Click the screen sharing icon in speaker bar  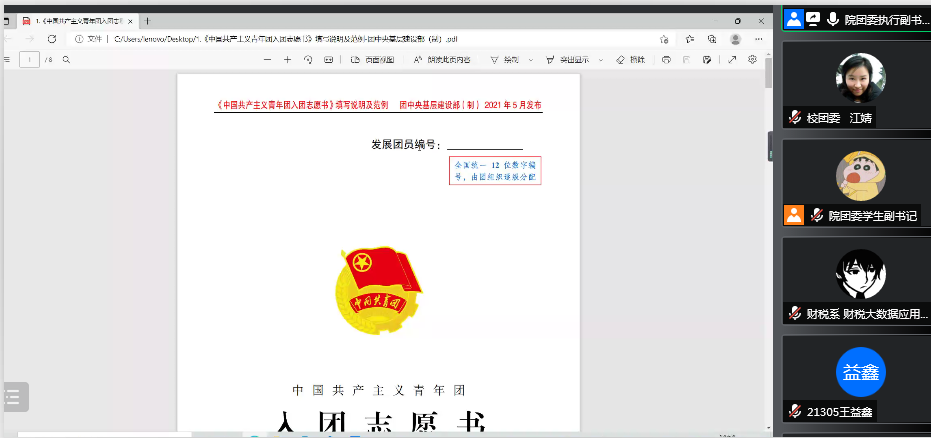point(813,19)
